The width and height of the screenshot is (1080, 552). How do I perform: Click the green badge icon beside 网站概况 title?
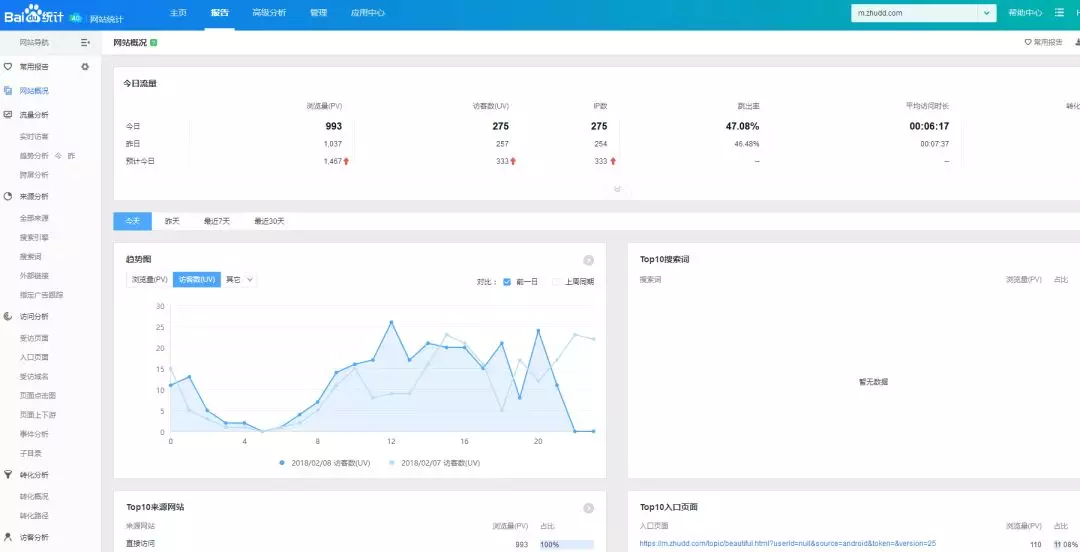(154, 43)
